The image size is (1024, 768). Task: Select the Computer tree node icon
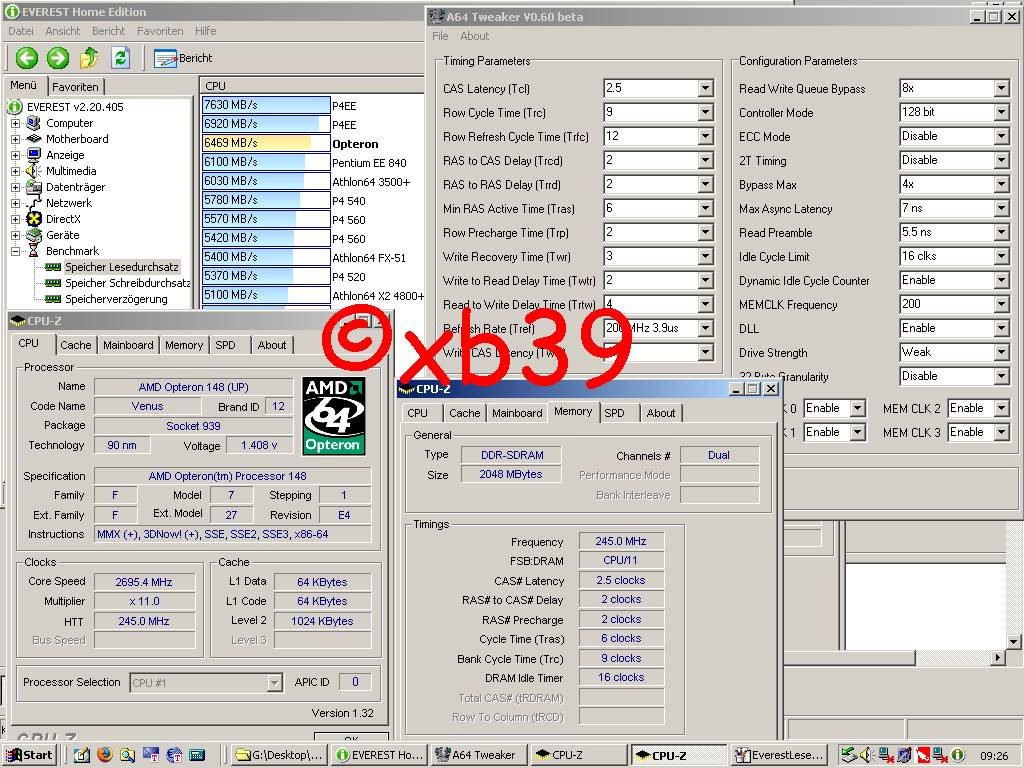(x=34, y=123)
